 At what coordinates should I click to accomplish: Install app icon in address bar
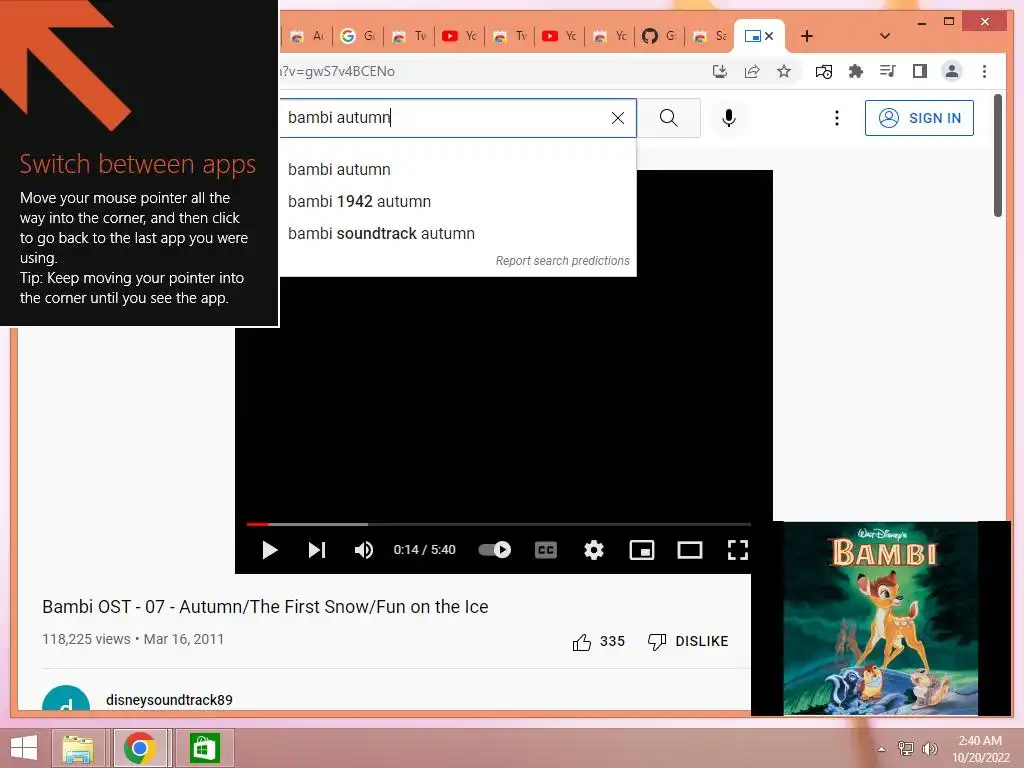(x=720, y=71)
